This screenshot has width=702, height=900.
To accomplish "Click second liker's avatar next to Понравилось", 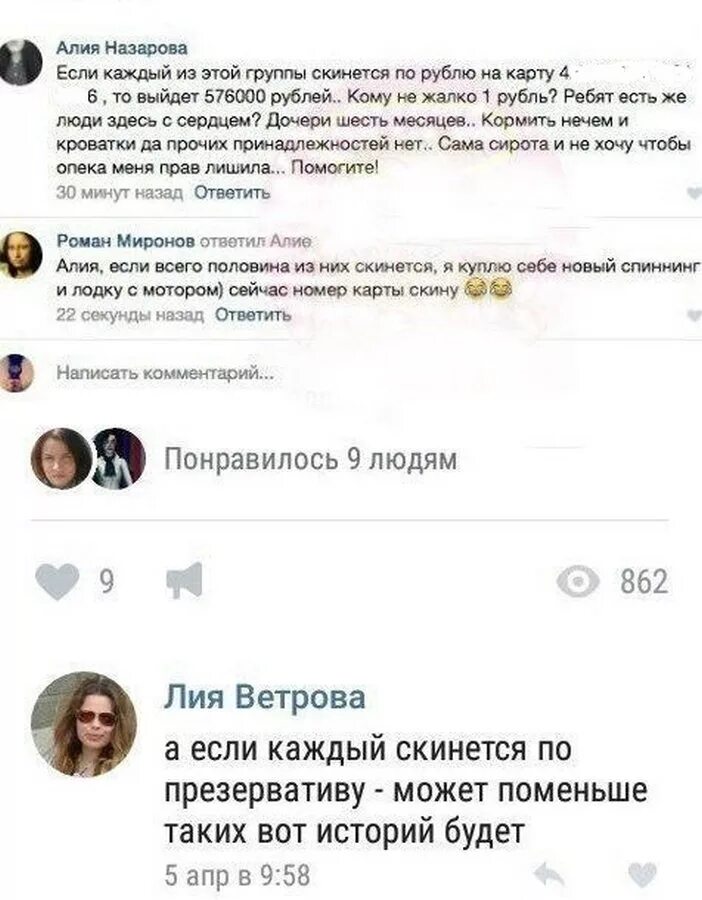I will (x=118, y=459).
